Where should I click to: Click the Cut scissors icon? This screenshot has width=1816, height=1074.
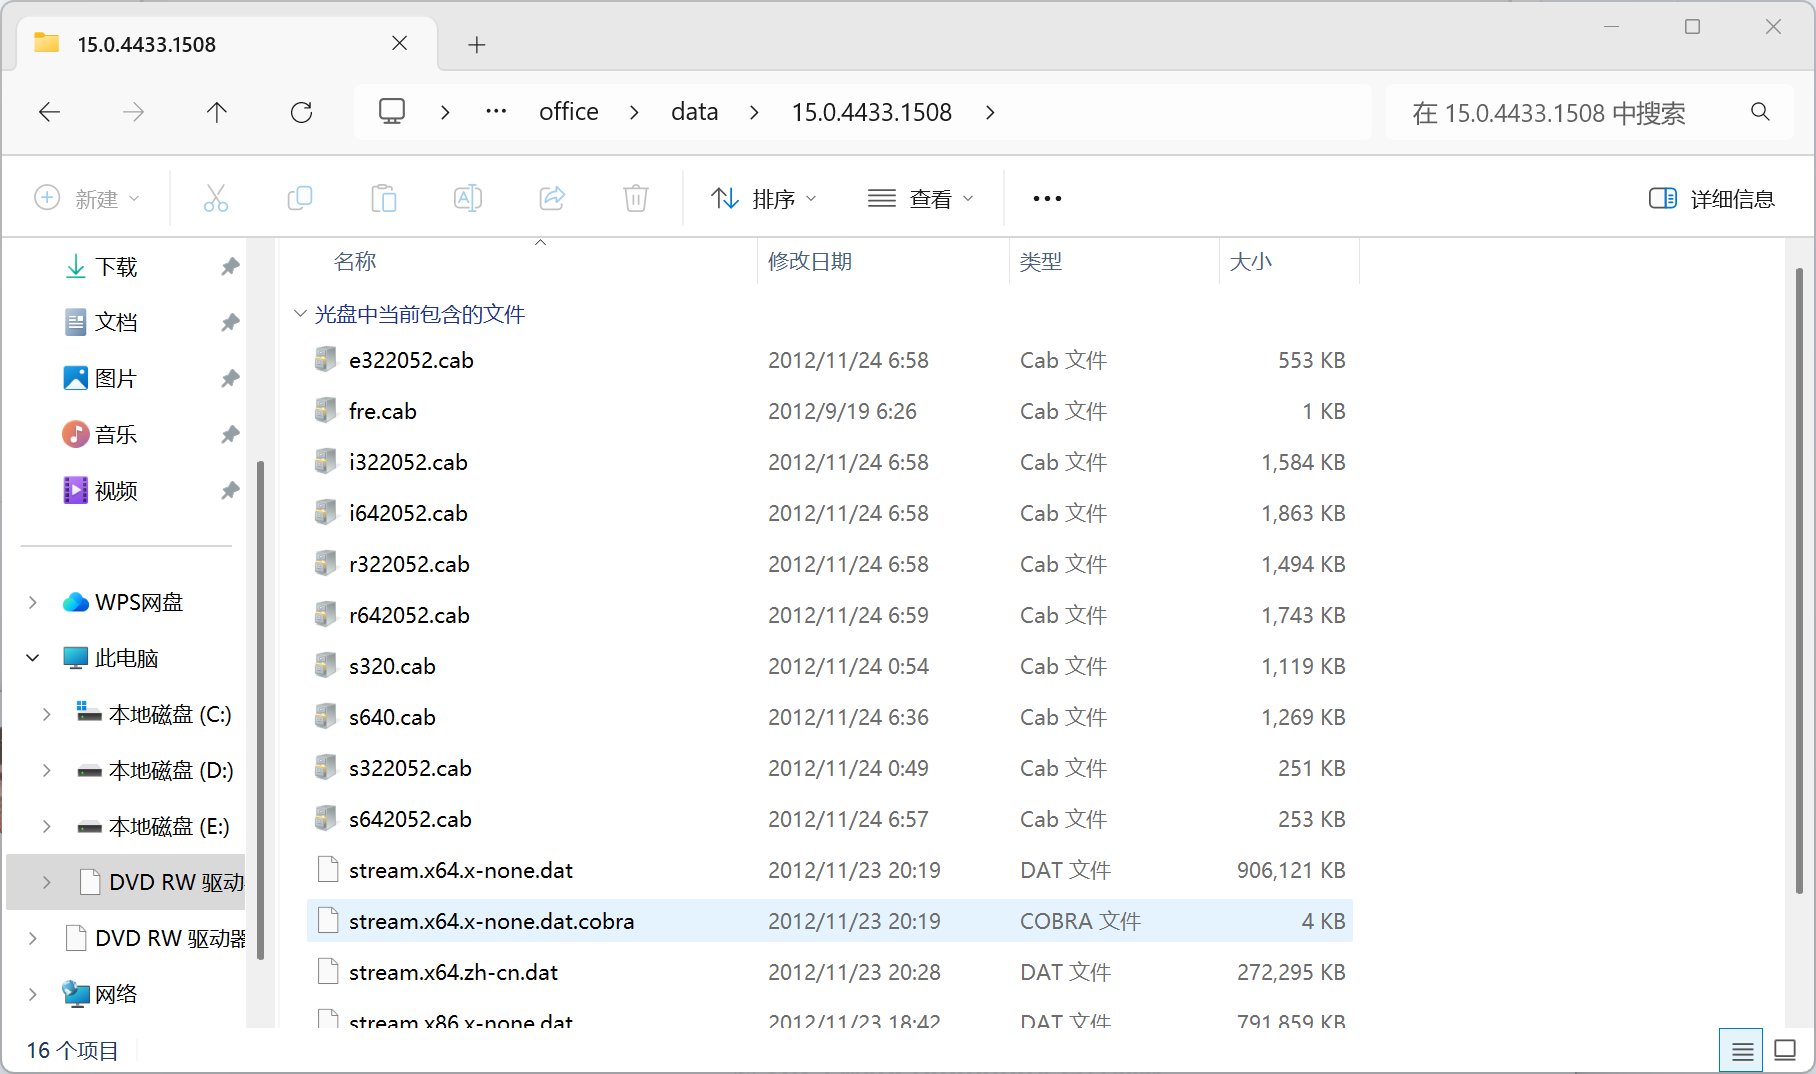coord(215,198)
